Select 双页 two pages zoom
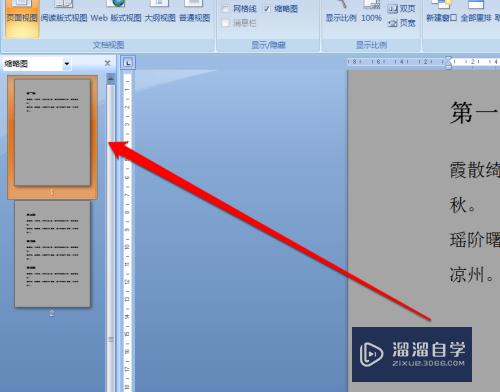500x392 pixels. 402,9
